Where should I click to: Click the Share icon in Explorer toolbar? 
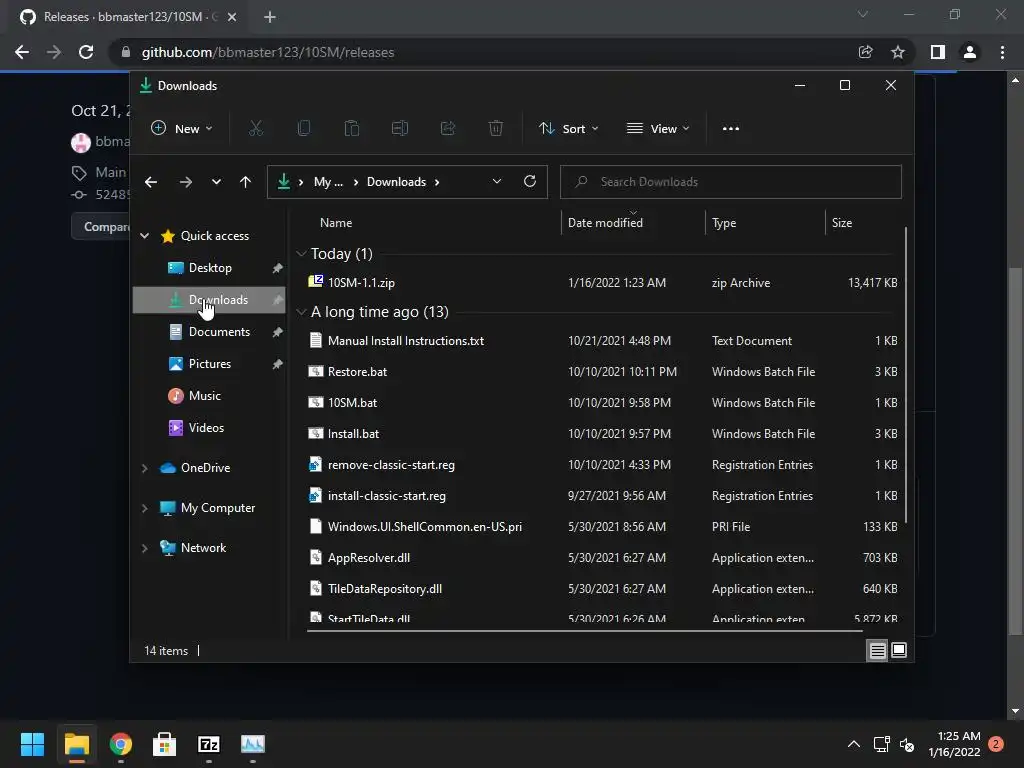448,129
